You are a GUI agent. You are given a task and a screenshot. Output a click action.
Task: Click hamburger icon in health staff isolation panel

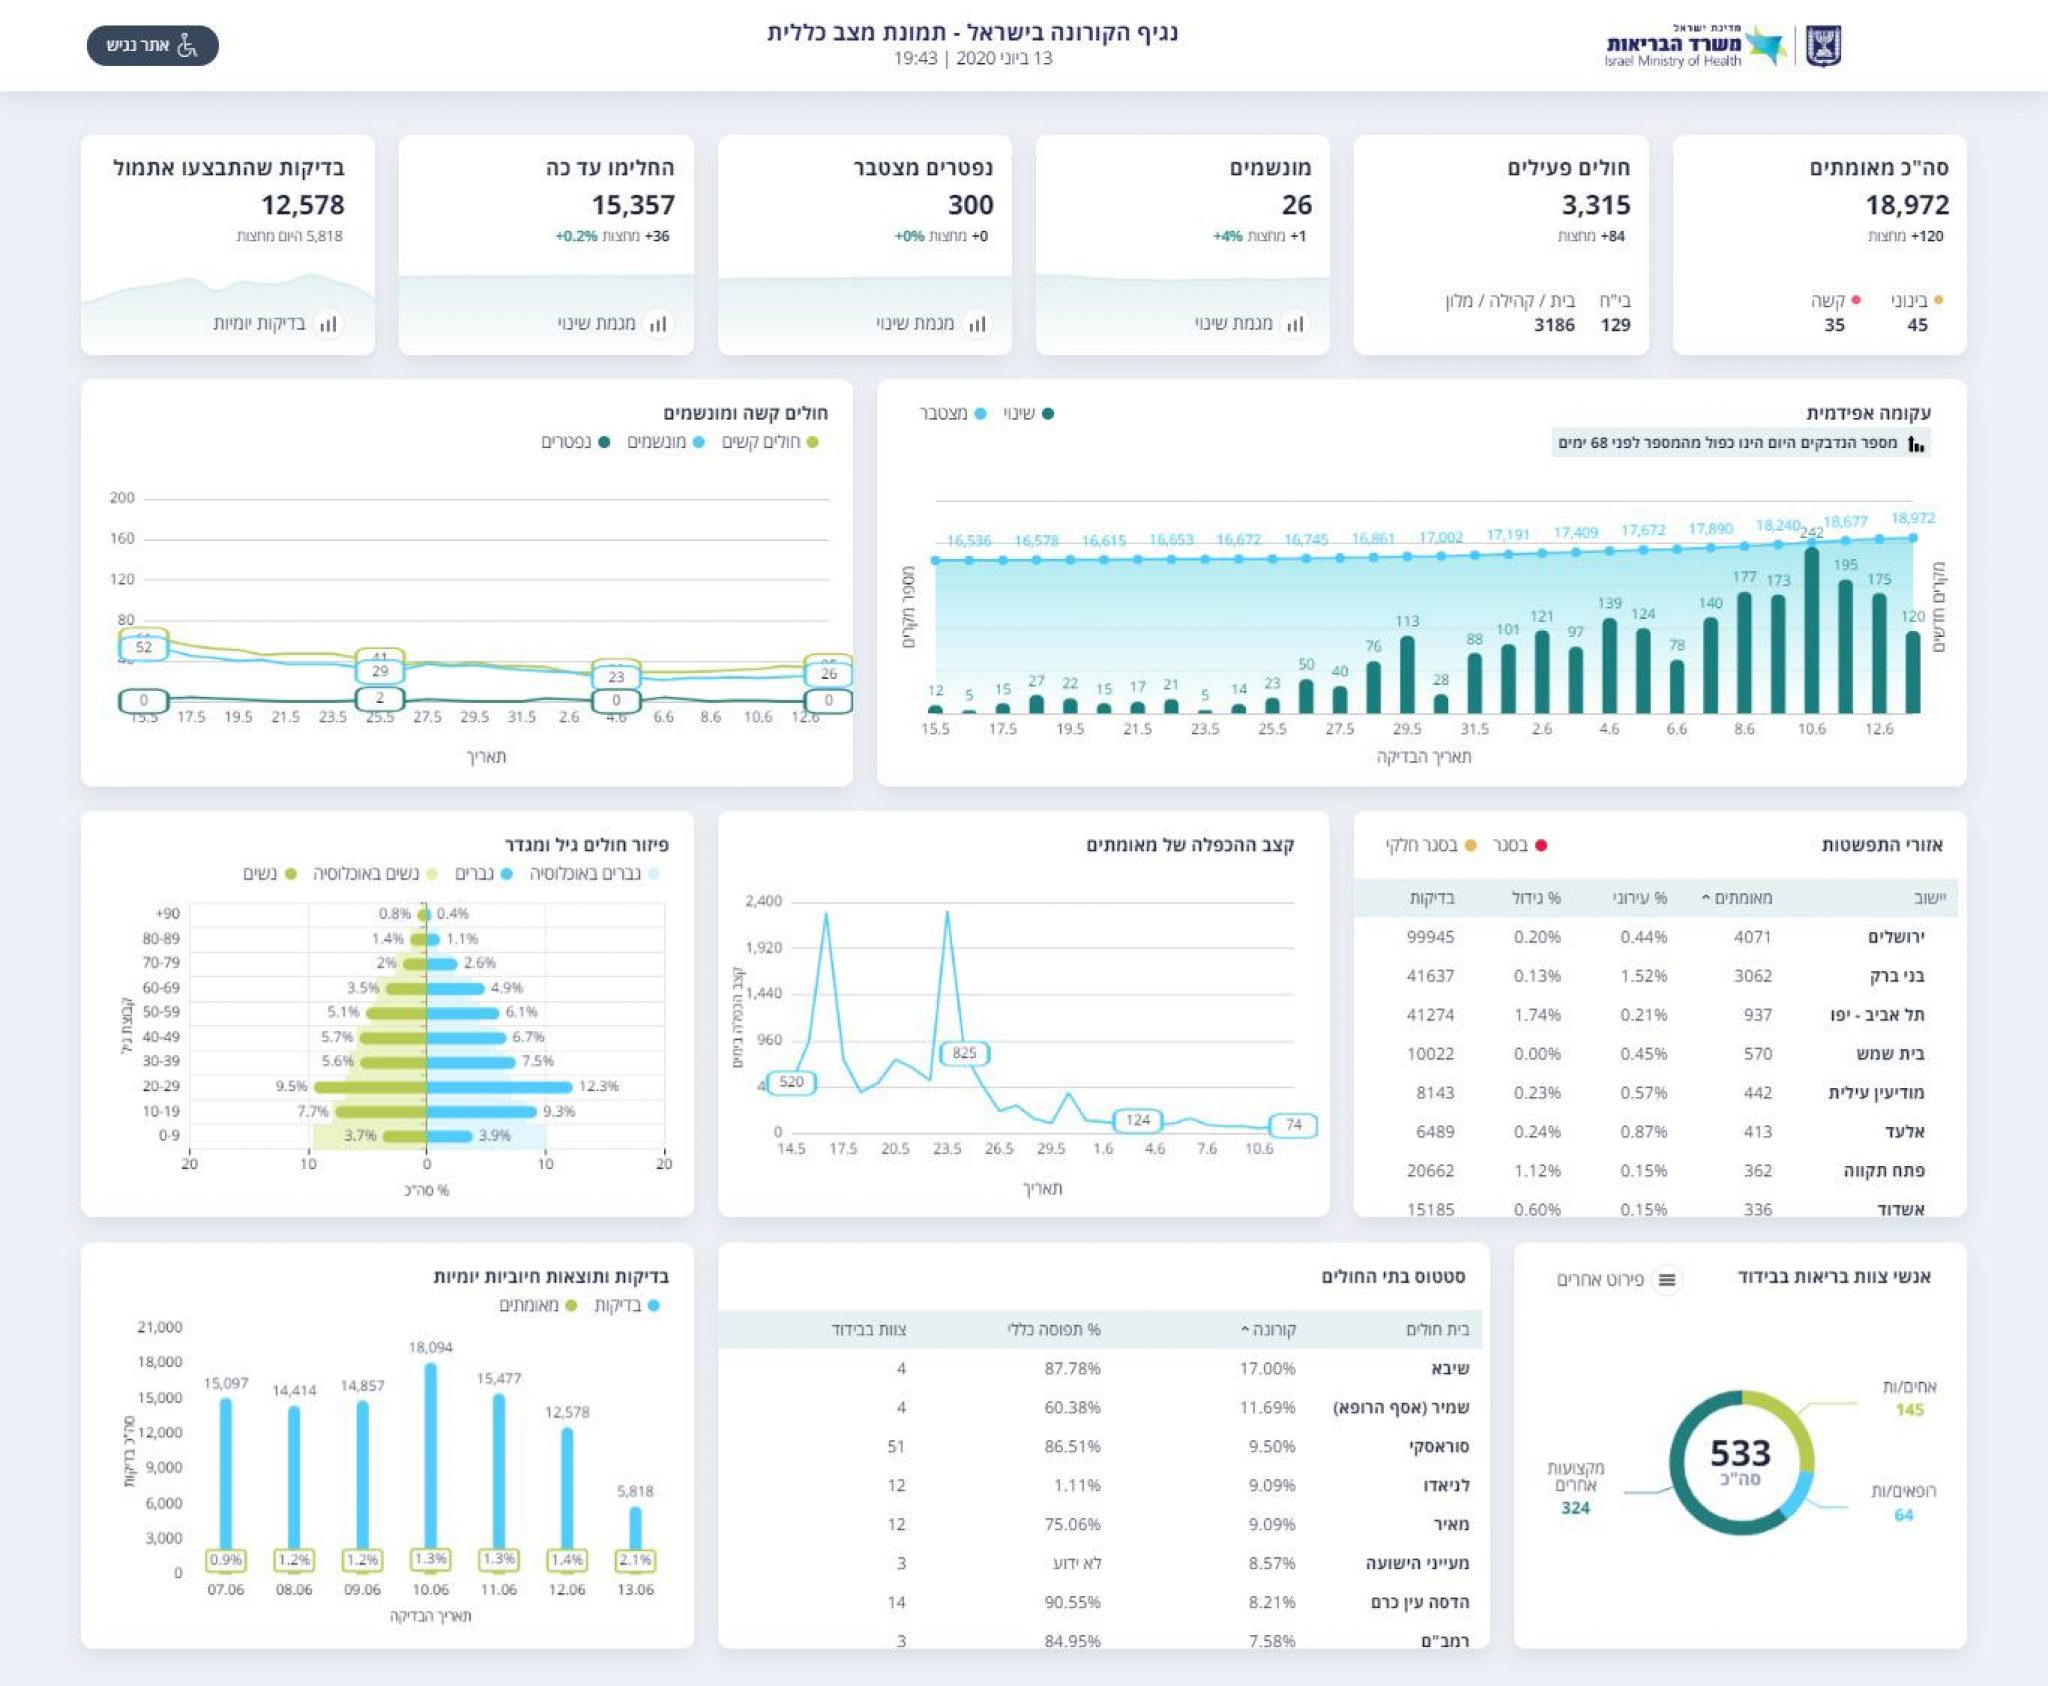click(x=1667, y=1279)
